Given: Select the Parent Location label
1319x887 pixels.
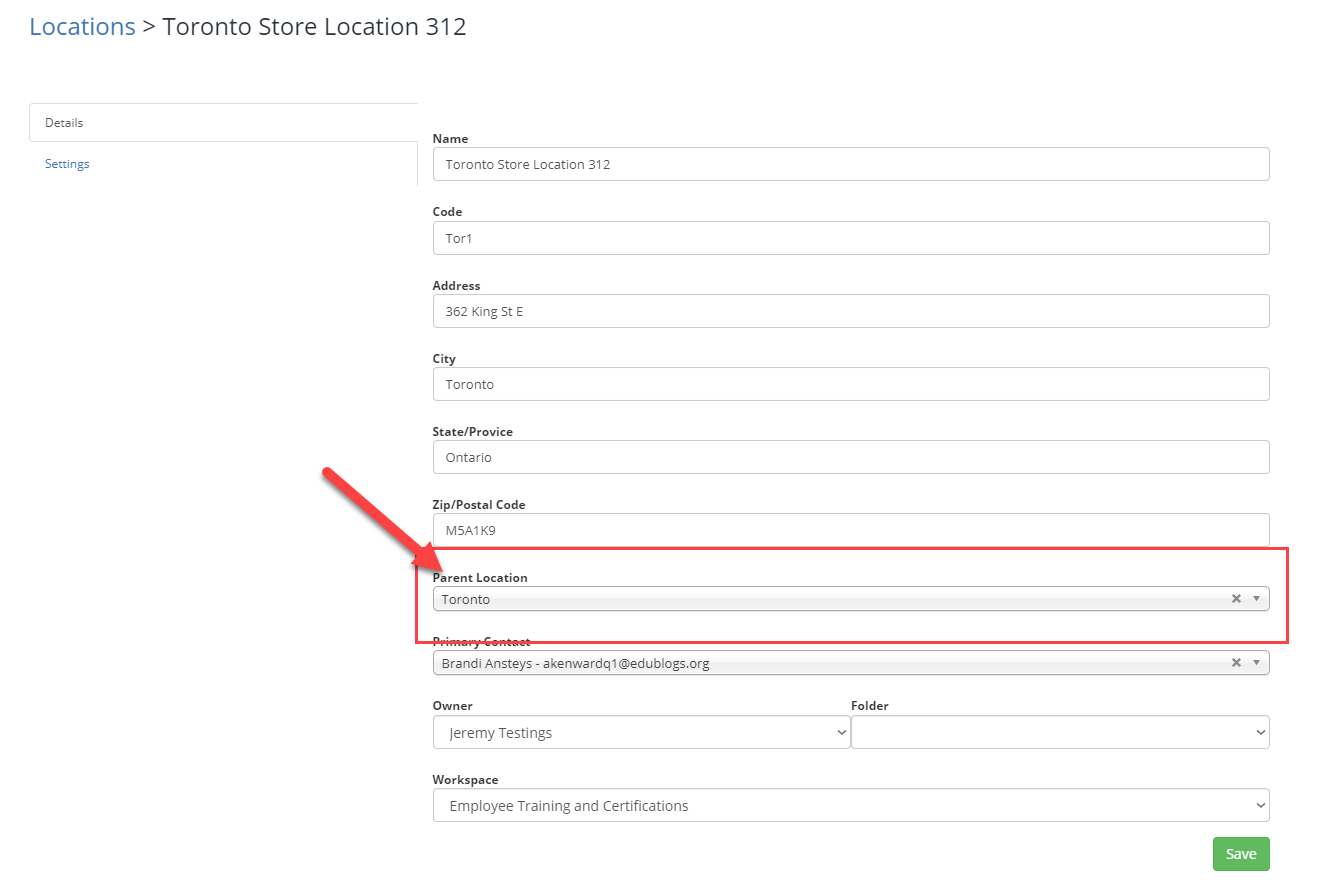Looking at the screenshot, I should (480, 578).
